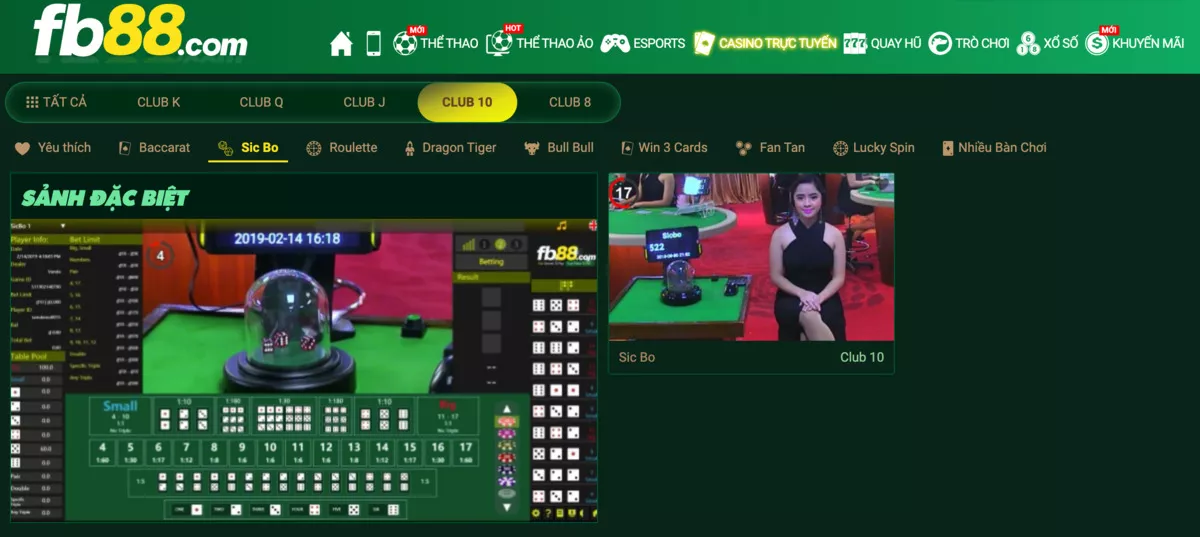
Task: Show all clubs with Tất Cả
Action: click(56, 102)
